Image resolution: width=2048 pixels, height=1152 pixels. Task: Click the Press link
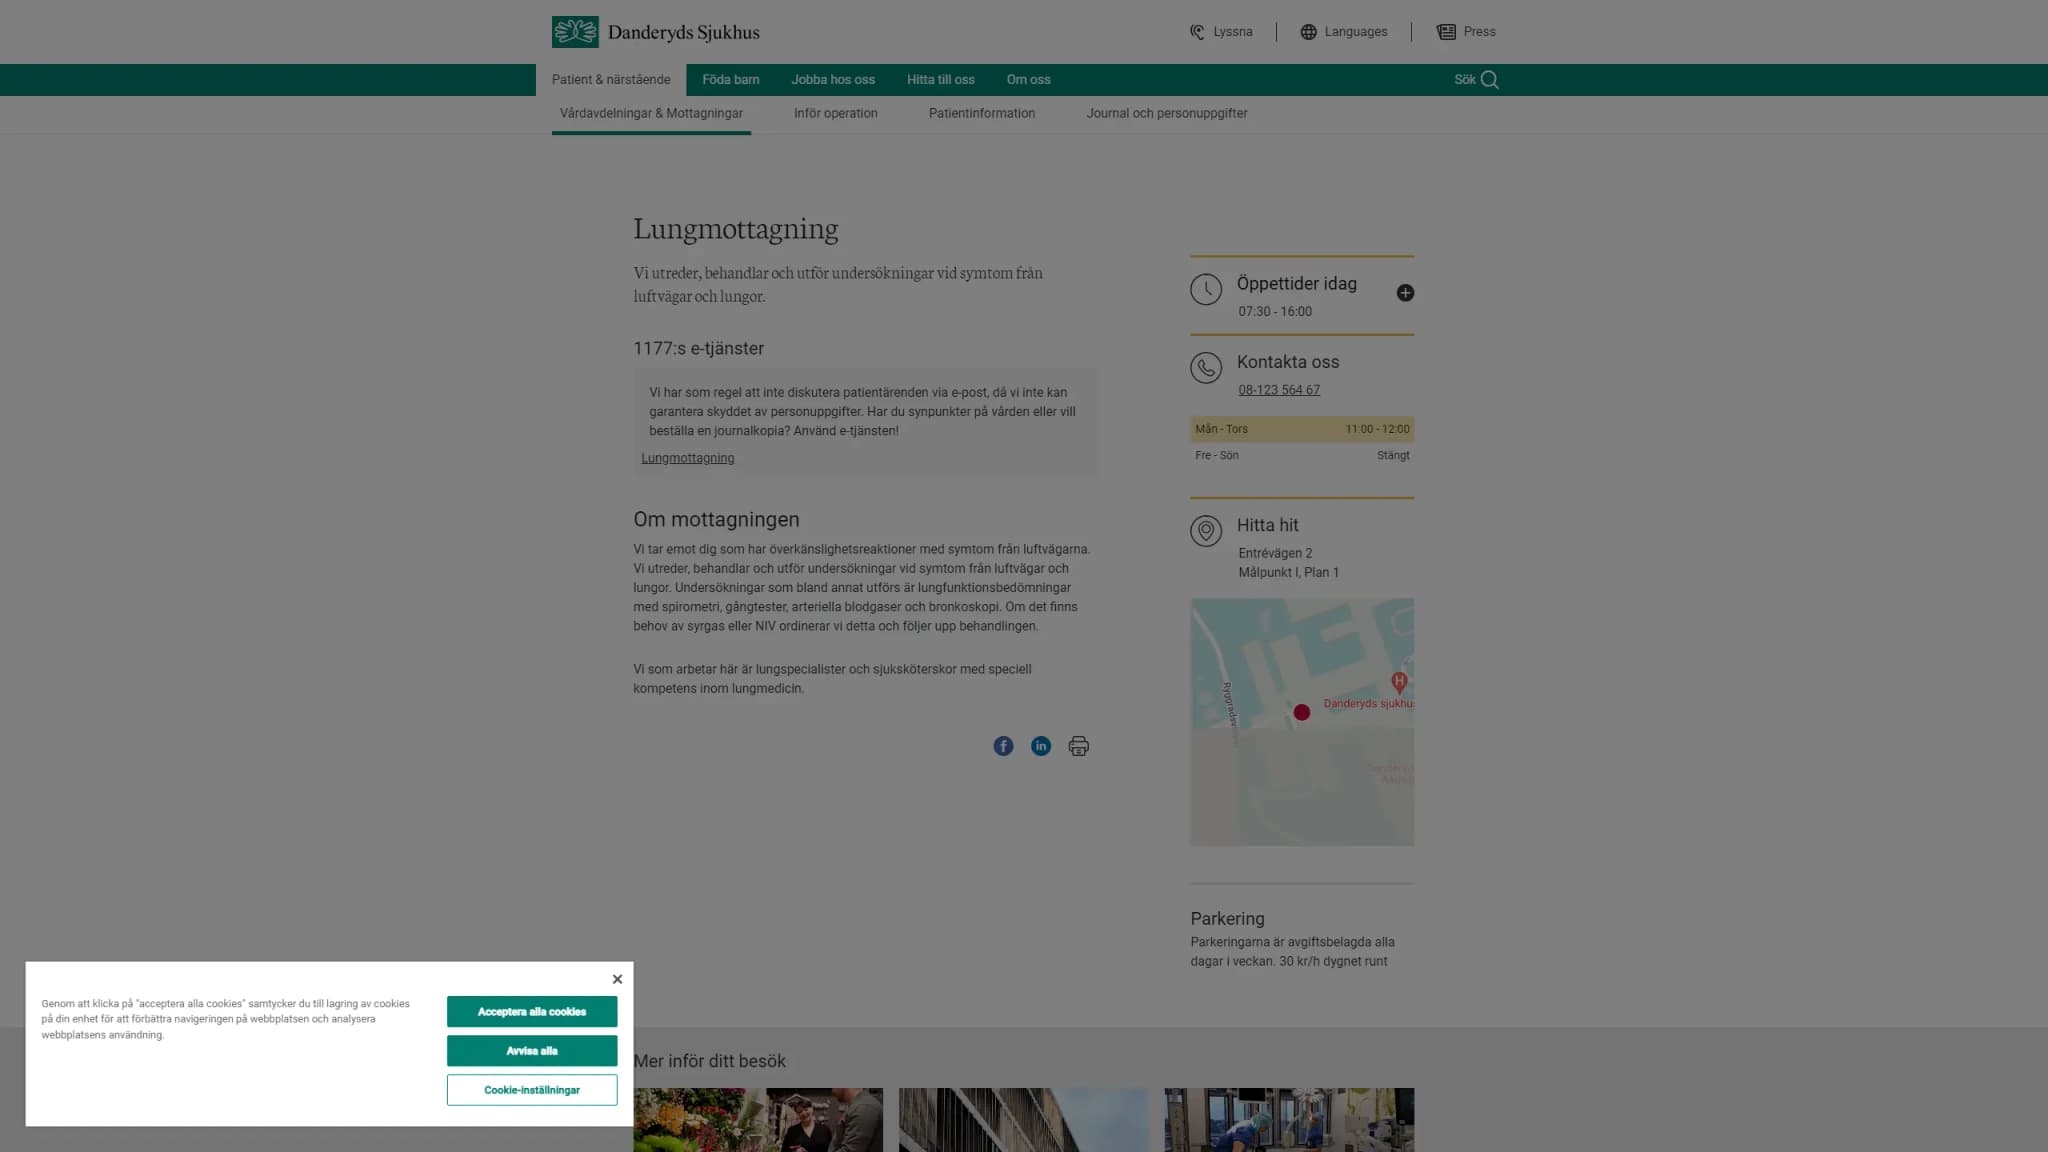1480,32
